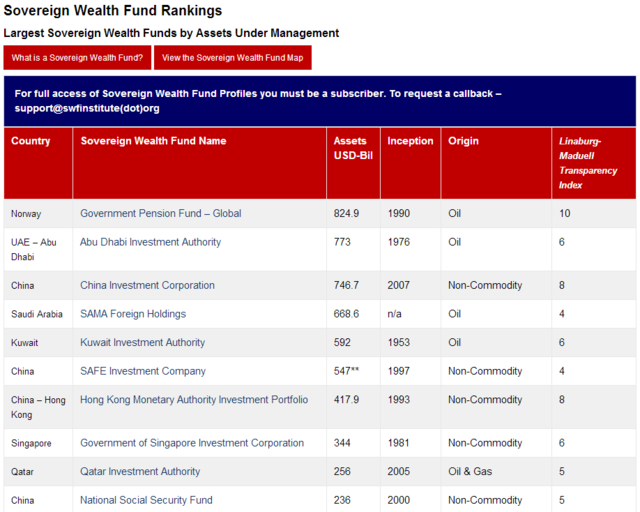Viewport: 640px width, 512px height.
Task: Click 'Largest Sovereign Wealth Funds by Assets' subheading
Action: 171,33
